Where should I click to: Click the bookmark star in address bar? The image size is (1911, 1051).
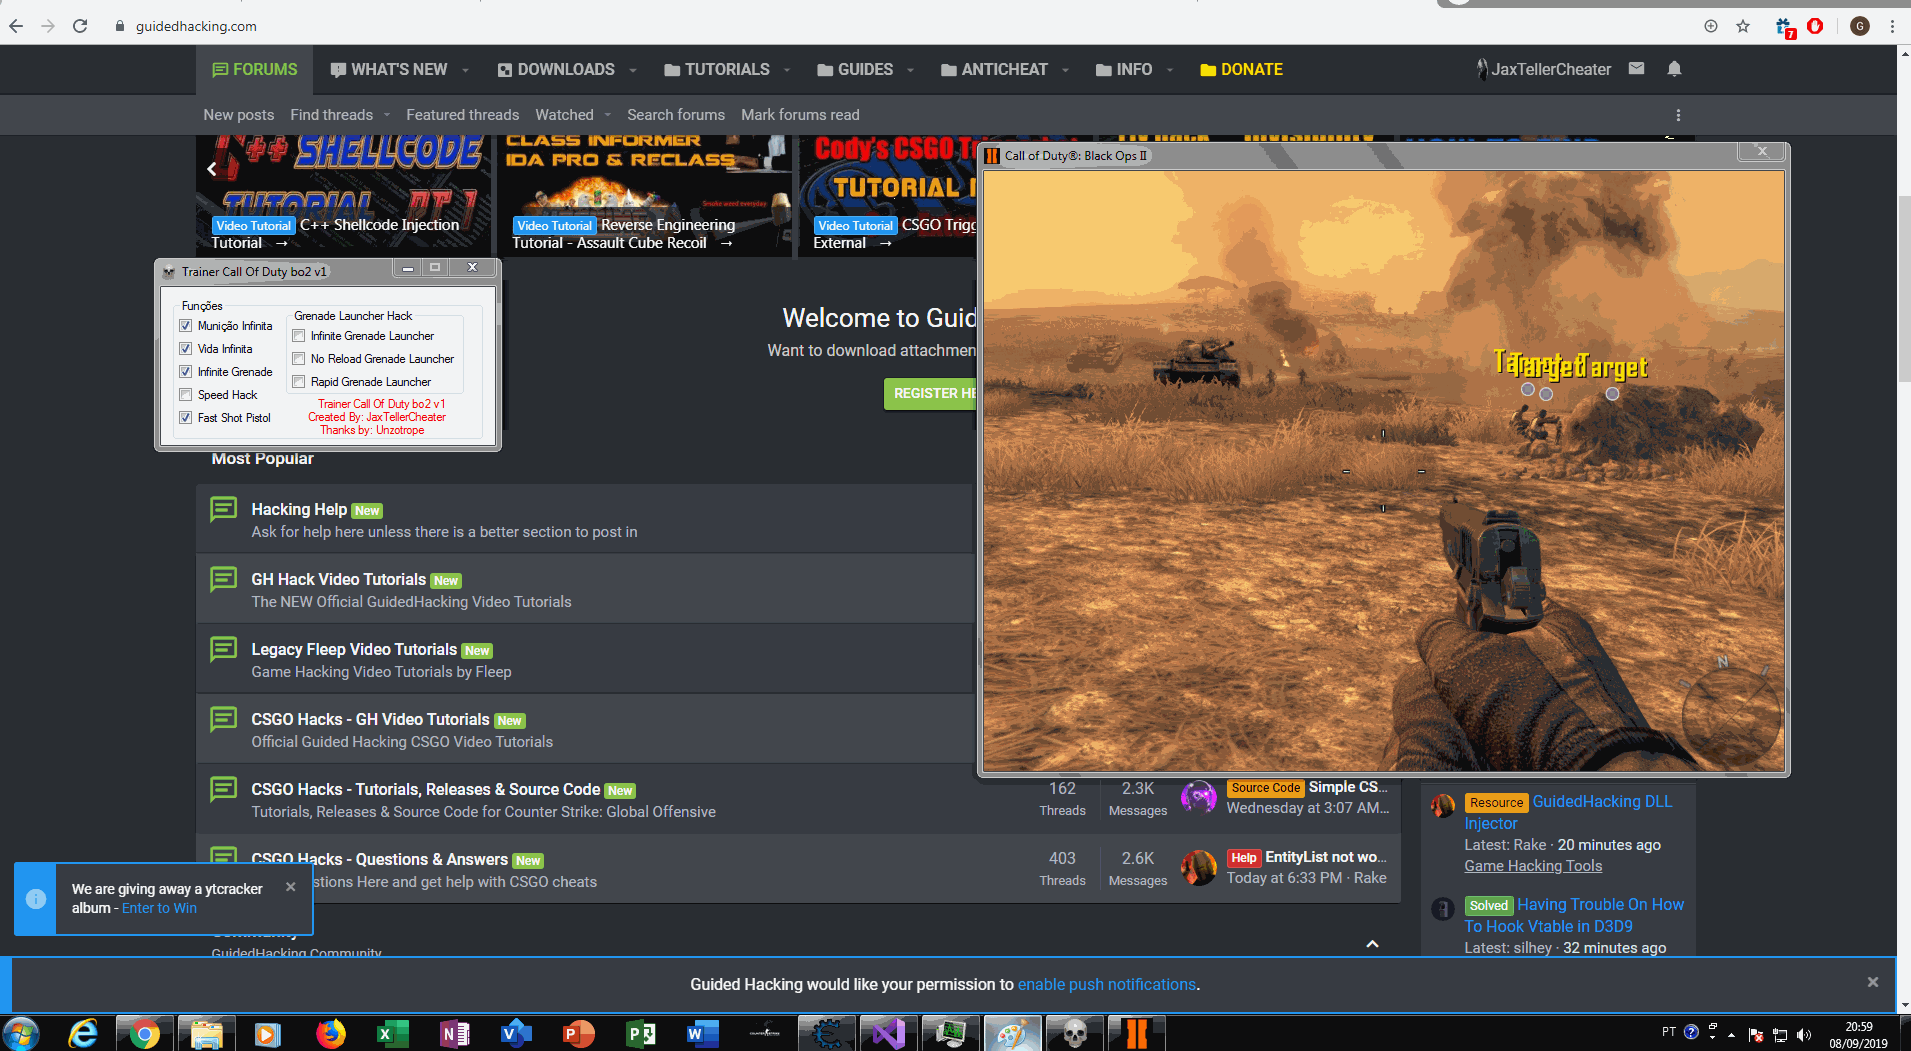pos(1743,26)
